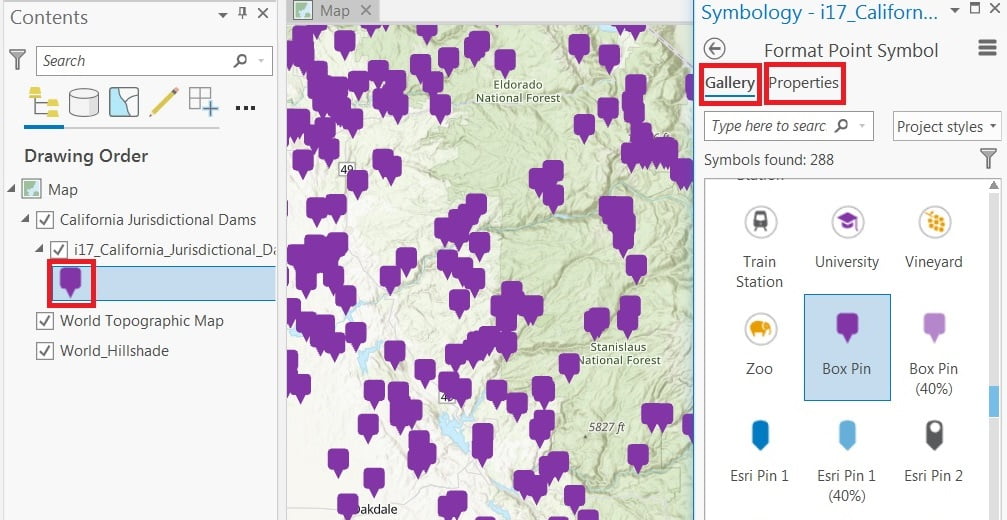This screenshot has height=520, width=1007.
Task: Click highway 49 shield on map
Action: [347, 169]
